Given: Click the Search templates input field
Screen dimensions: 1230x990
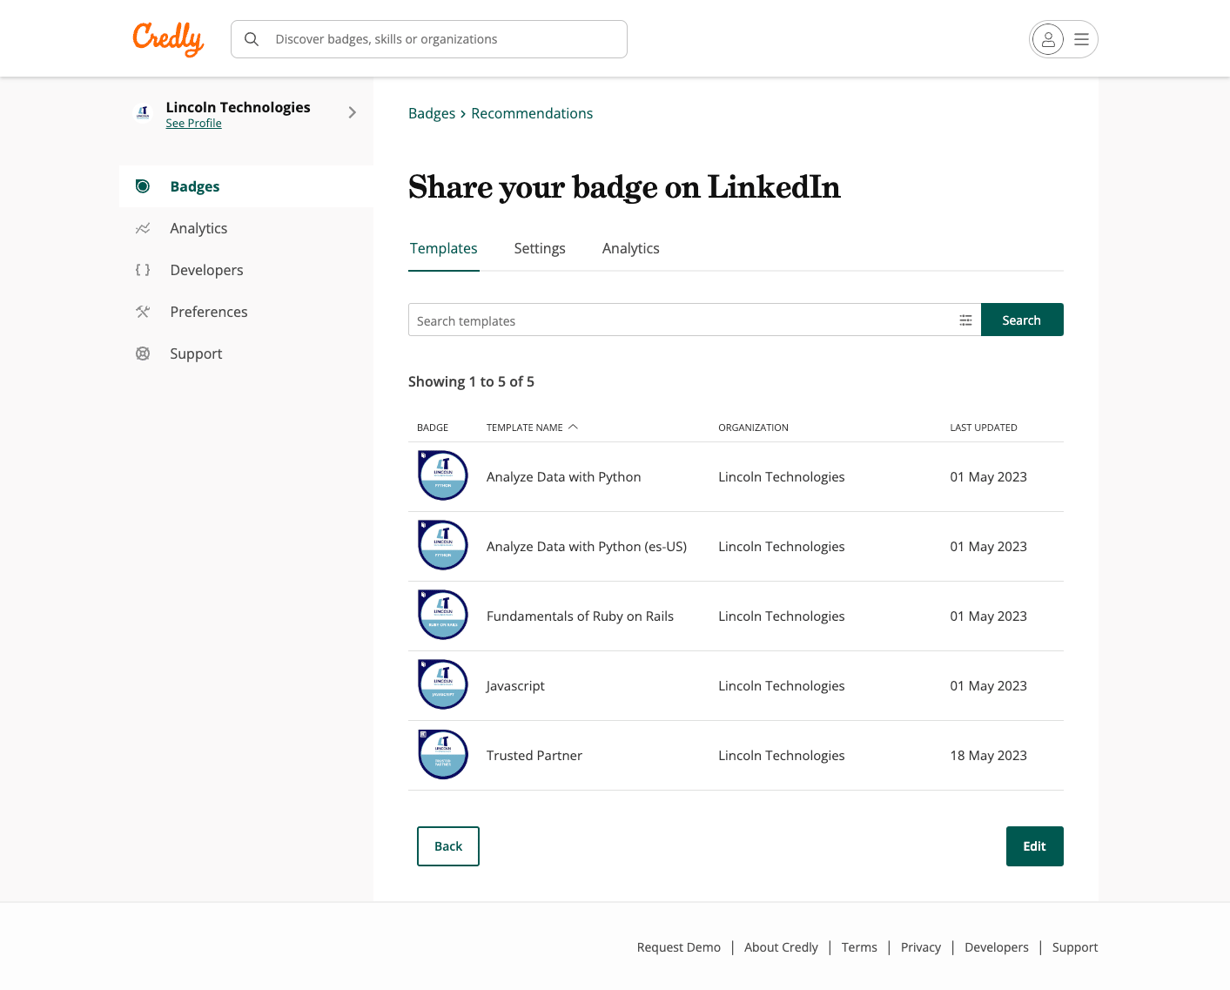Looking at the screenshot, I should (x=680, y=320).
